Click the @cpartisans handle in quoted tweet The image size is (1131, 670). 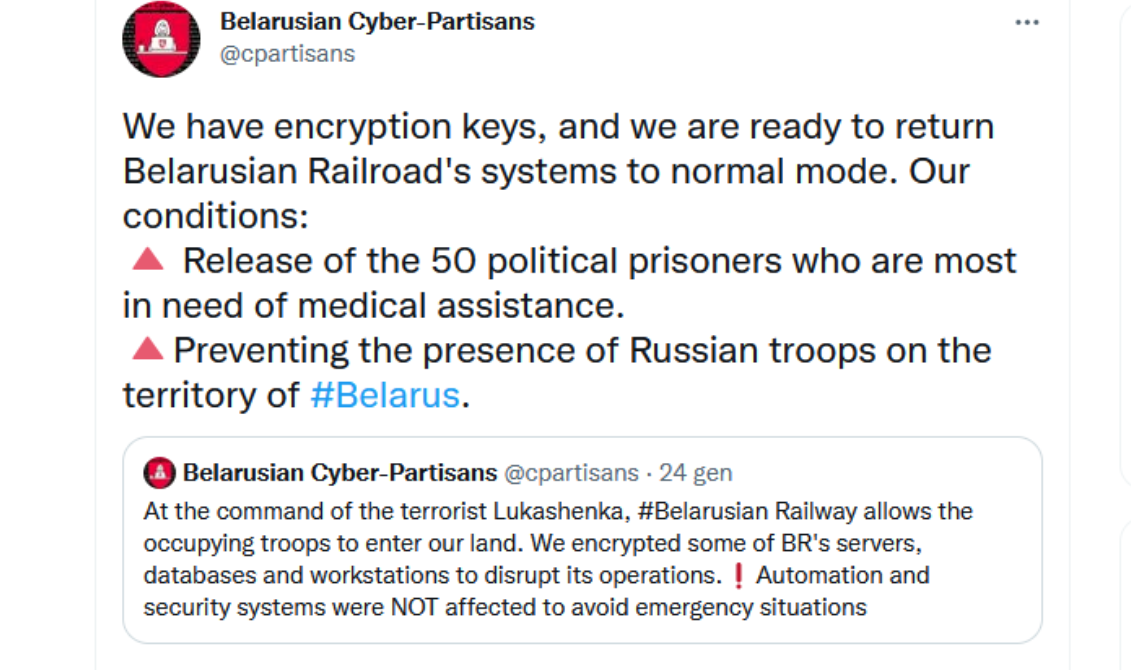click(x=571, y=473)
